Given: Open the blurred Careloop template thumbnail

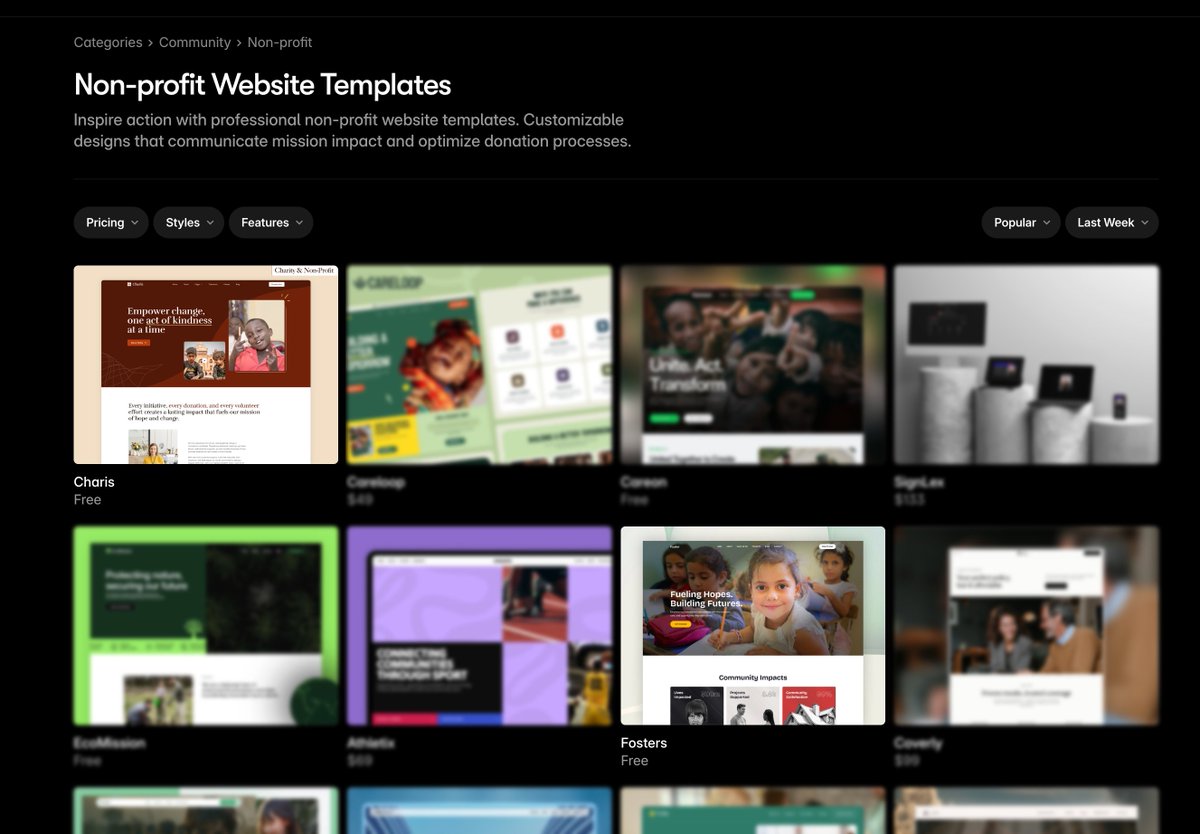Looking at the screenshot, I should [x=479, y=364].
